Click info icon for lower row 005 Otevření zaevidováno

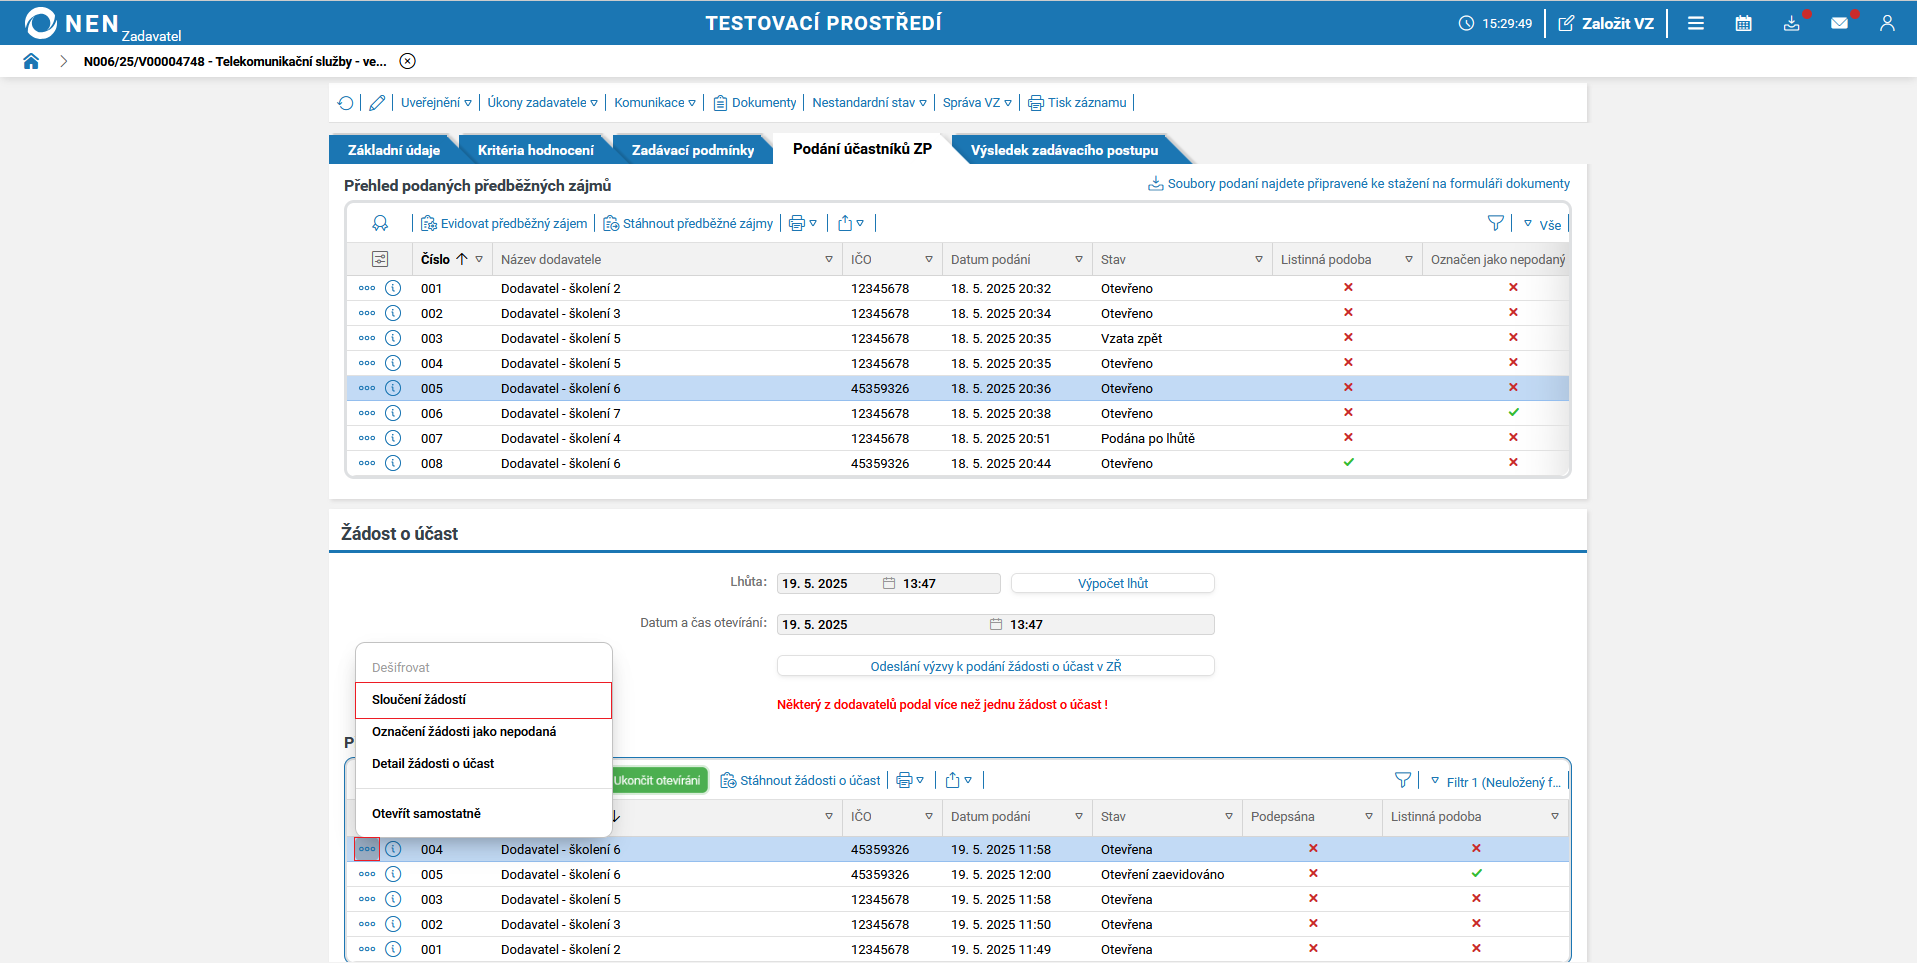(393, 874)
